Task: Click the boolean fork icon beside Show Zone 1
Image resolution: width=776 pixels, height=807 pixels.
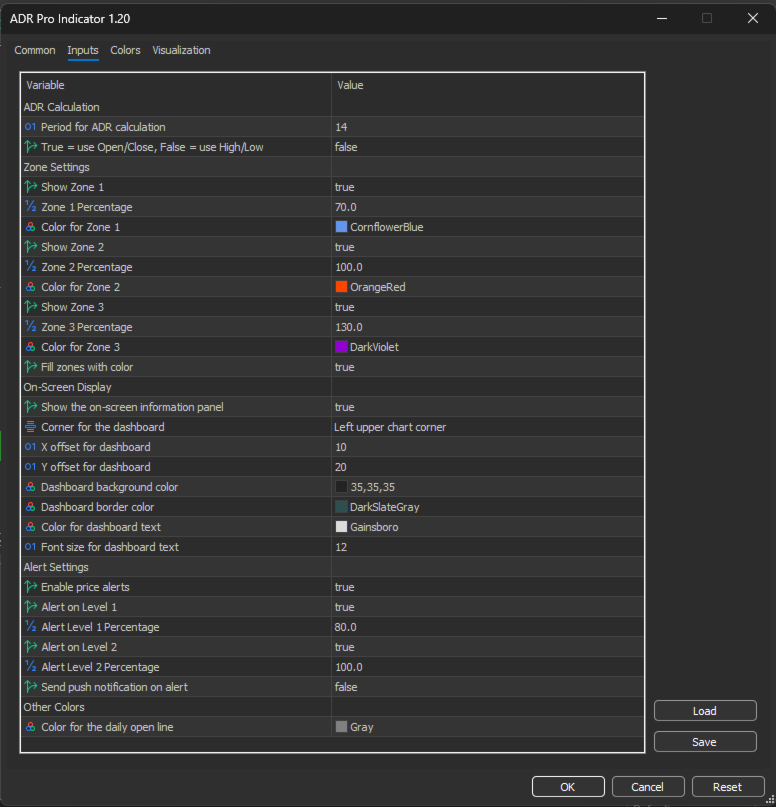Action: click(x=31, y=187)
